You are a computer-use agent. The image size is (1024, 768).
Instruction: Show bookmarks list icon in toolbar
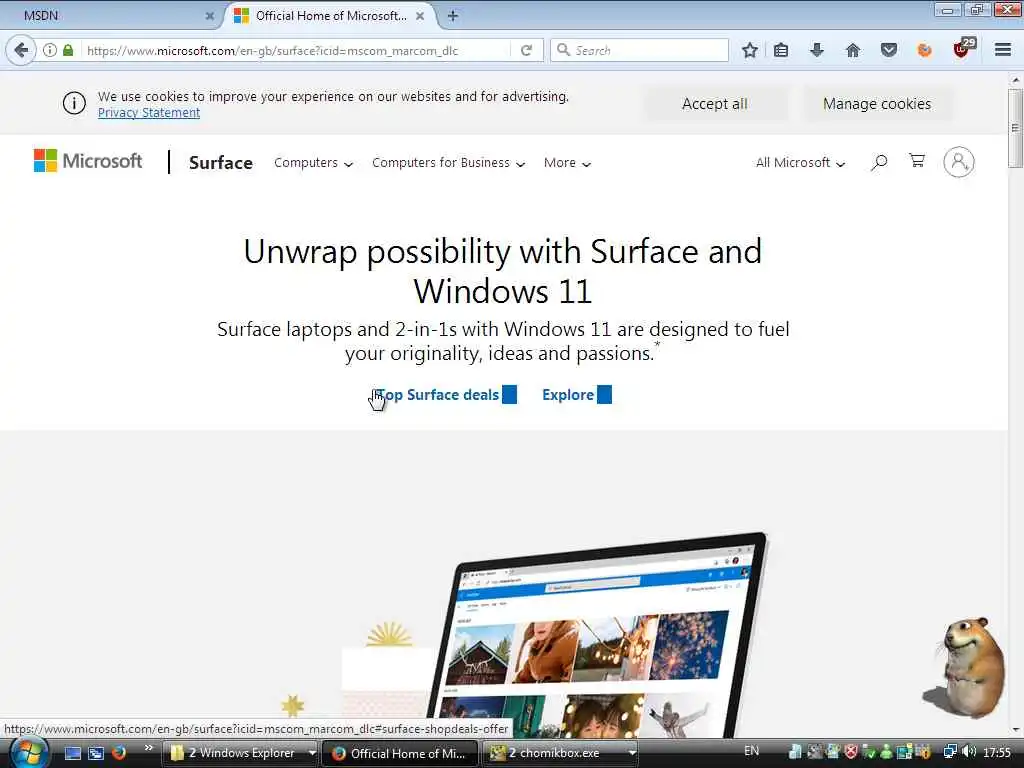click(x=781, y=50)
